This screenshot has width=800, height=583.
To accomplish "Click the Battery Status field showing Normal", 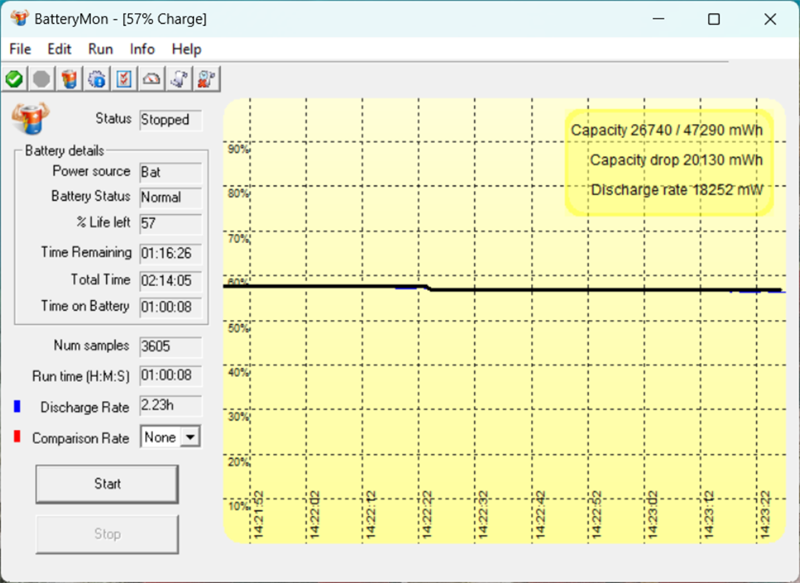I will click(170, 197).
